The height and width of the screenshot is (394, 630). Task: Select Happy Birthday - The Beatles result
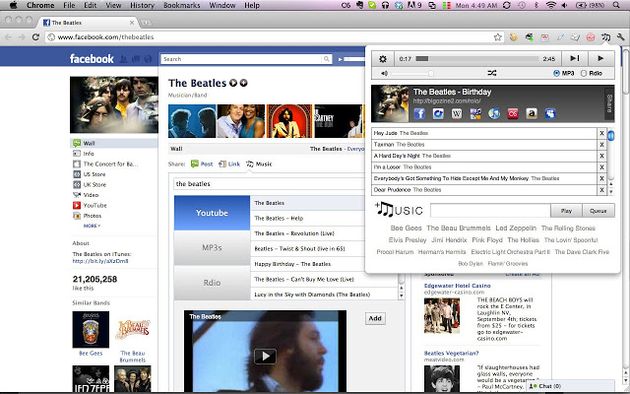pyautogui.click(x=292, y=264)
